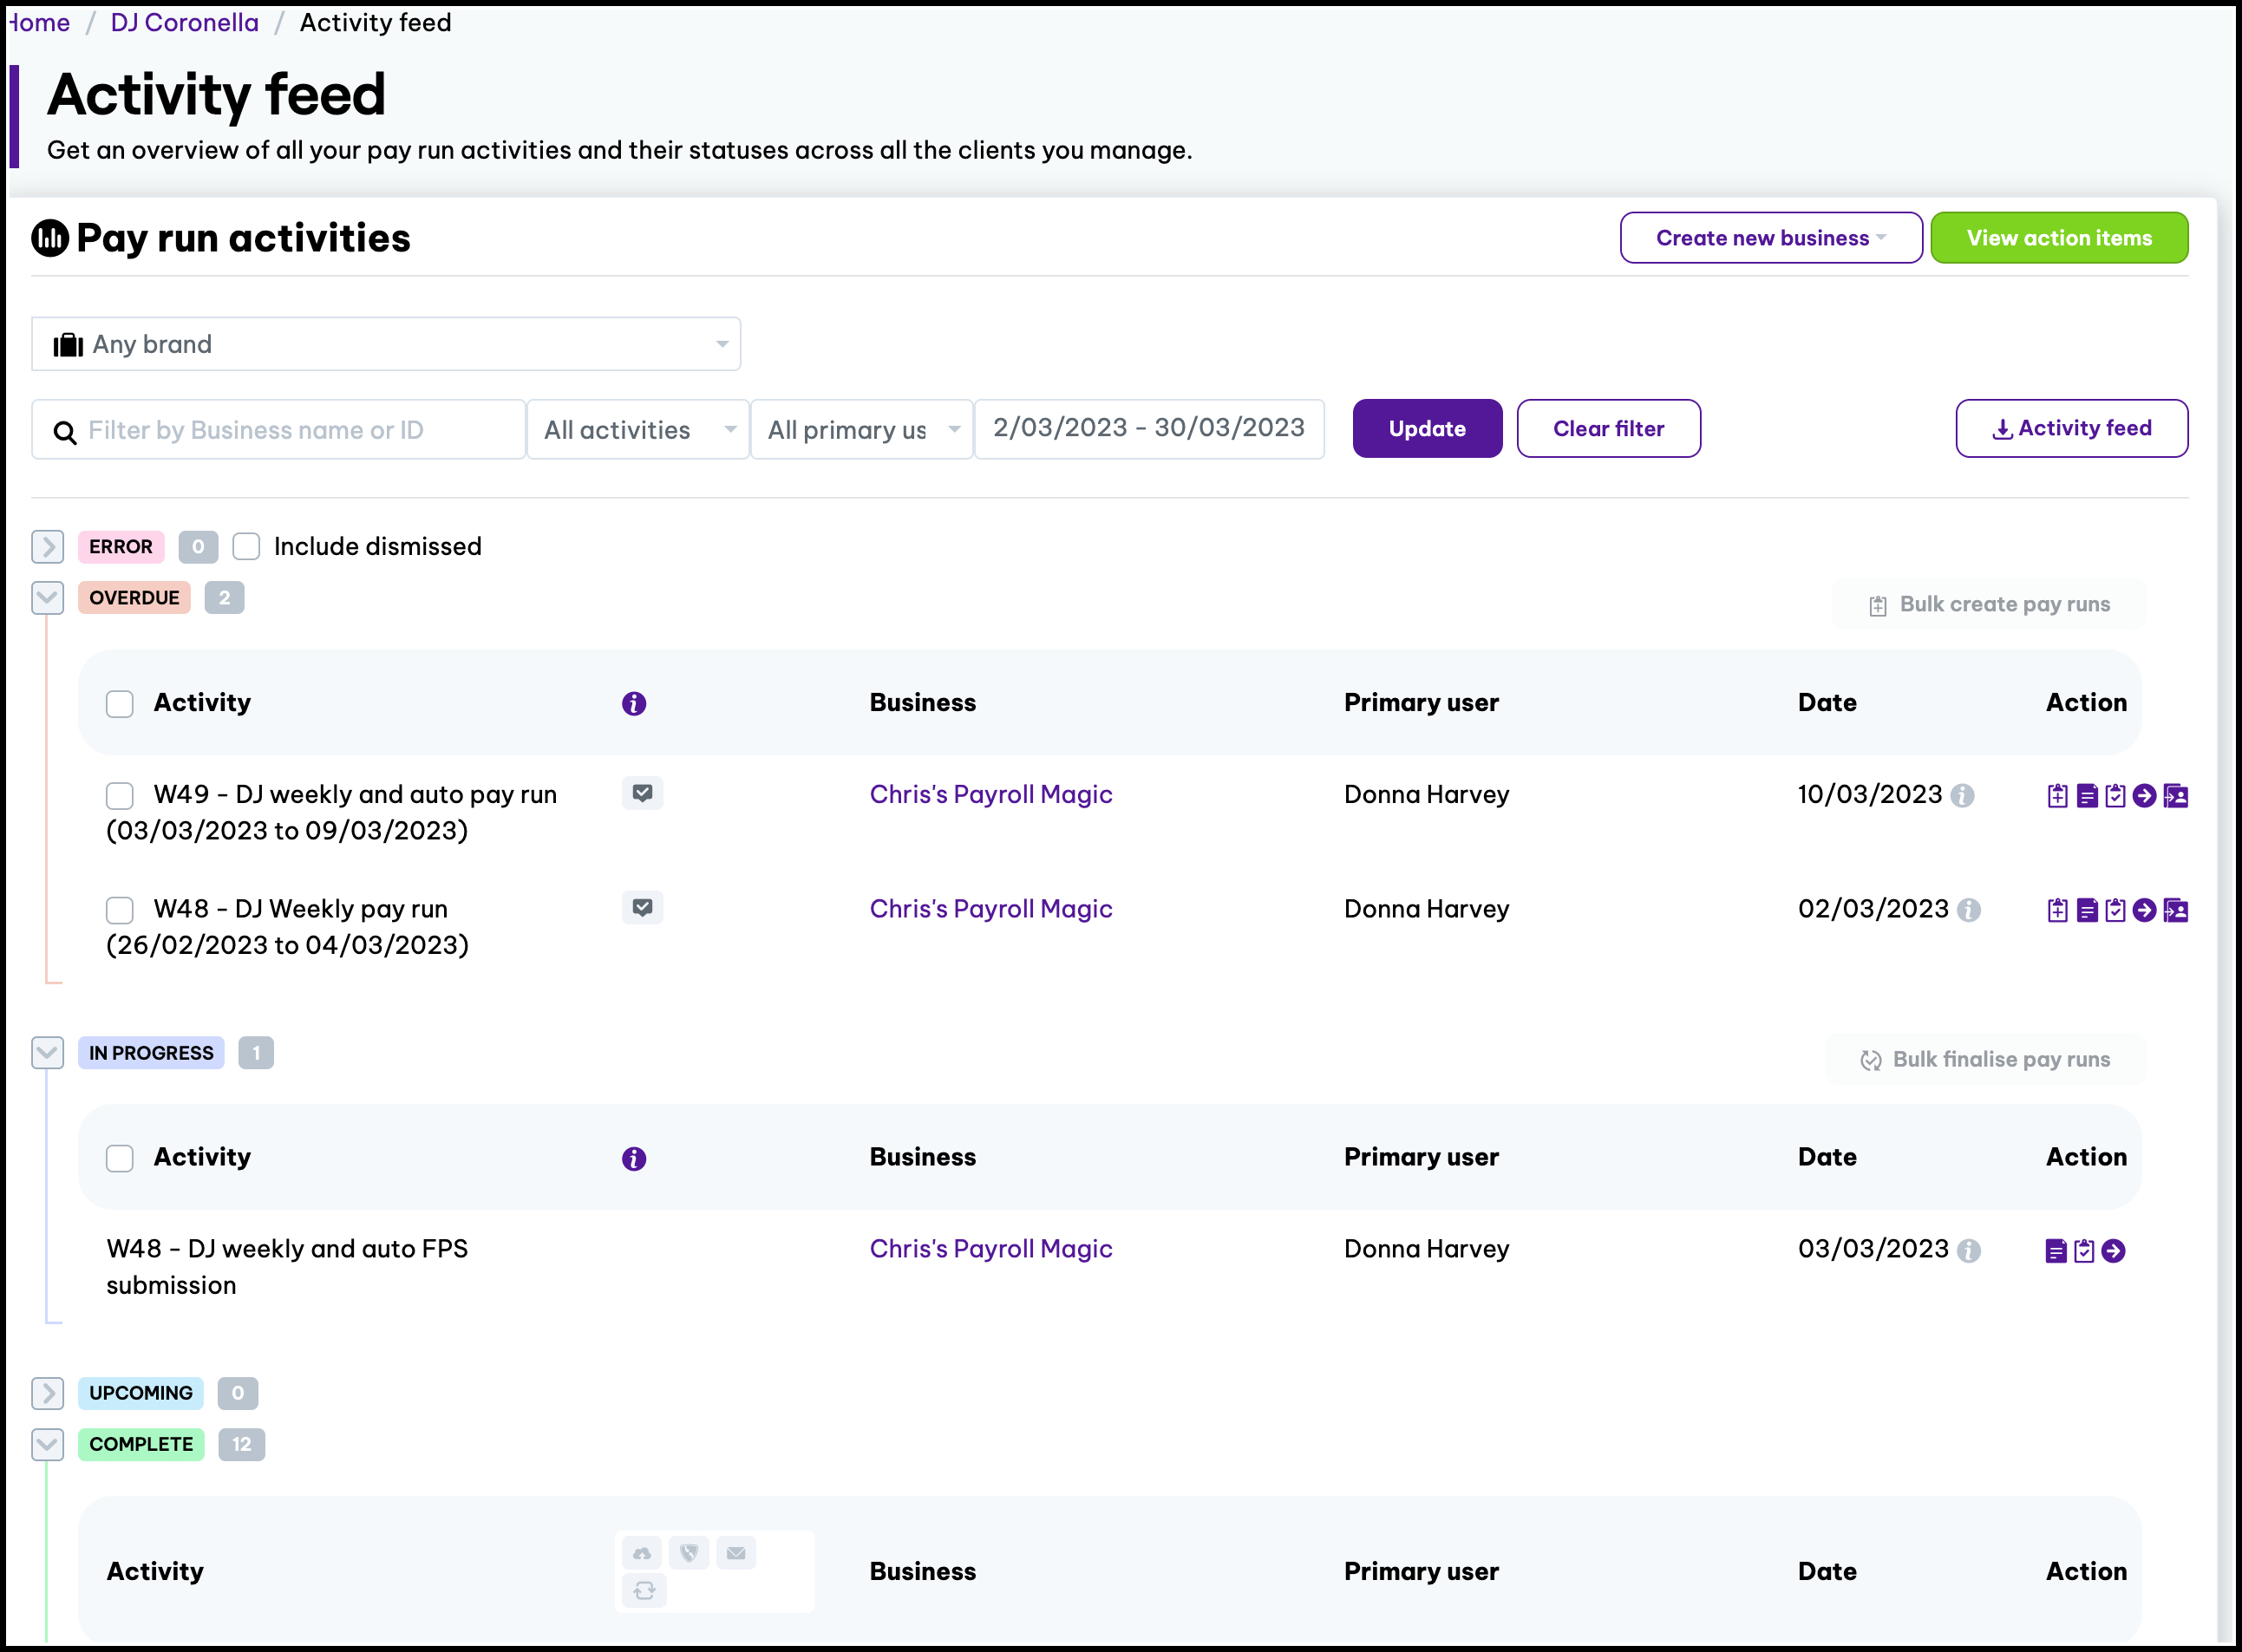Click info icon next to date 02/03/2023
2242x1652 pixels.
1968,910
